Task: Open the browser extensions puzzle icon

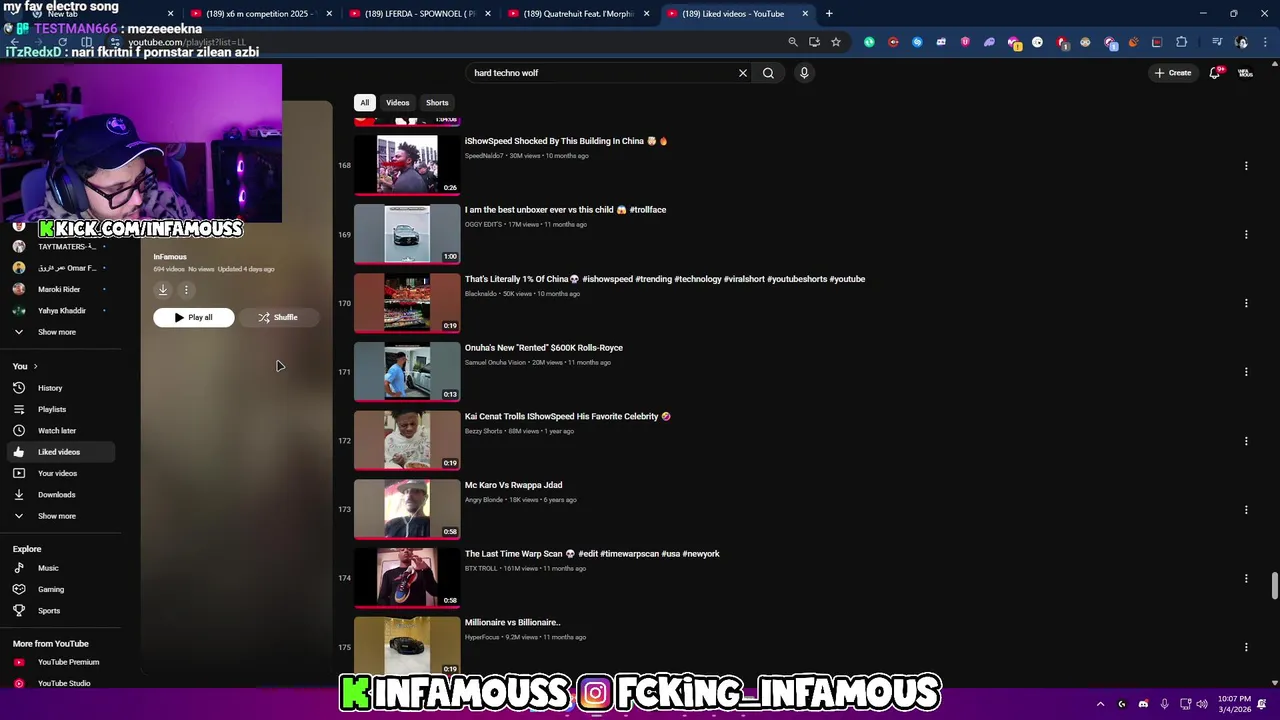Action: point(1182,42)
